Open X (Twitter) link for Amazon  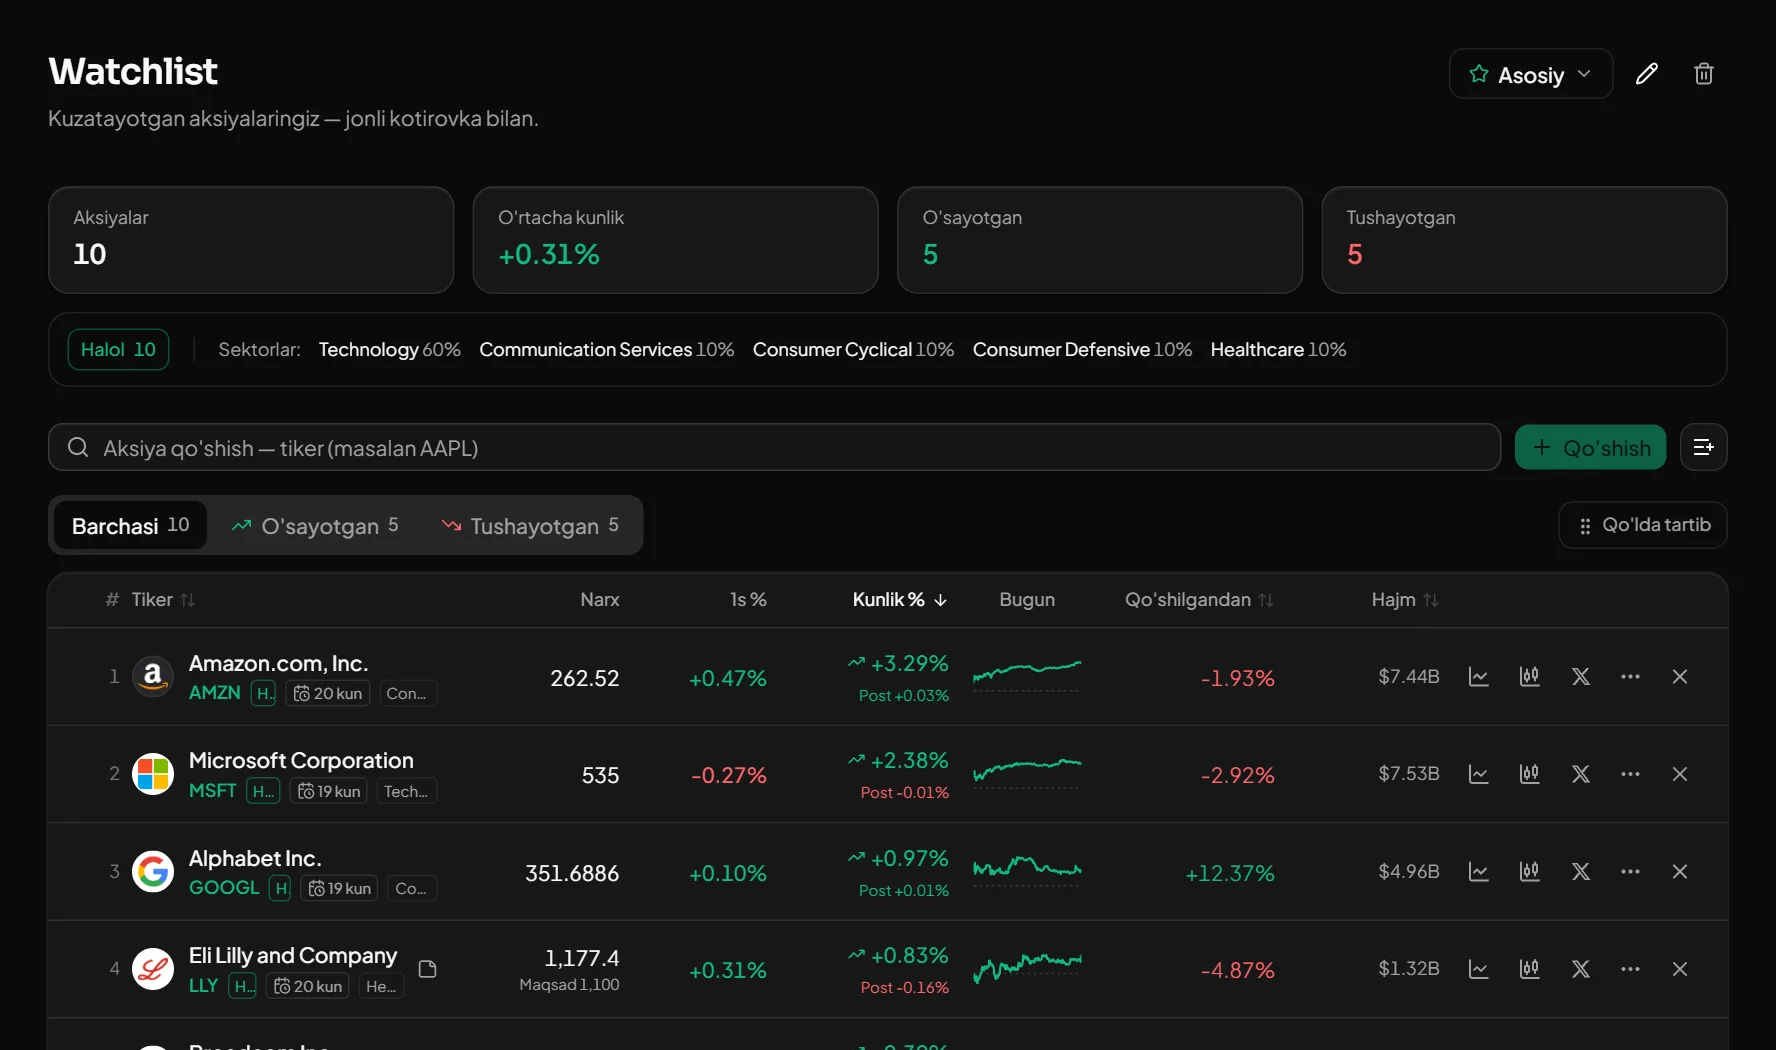[1581, 677]
